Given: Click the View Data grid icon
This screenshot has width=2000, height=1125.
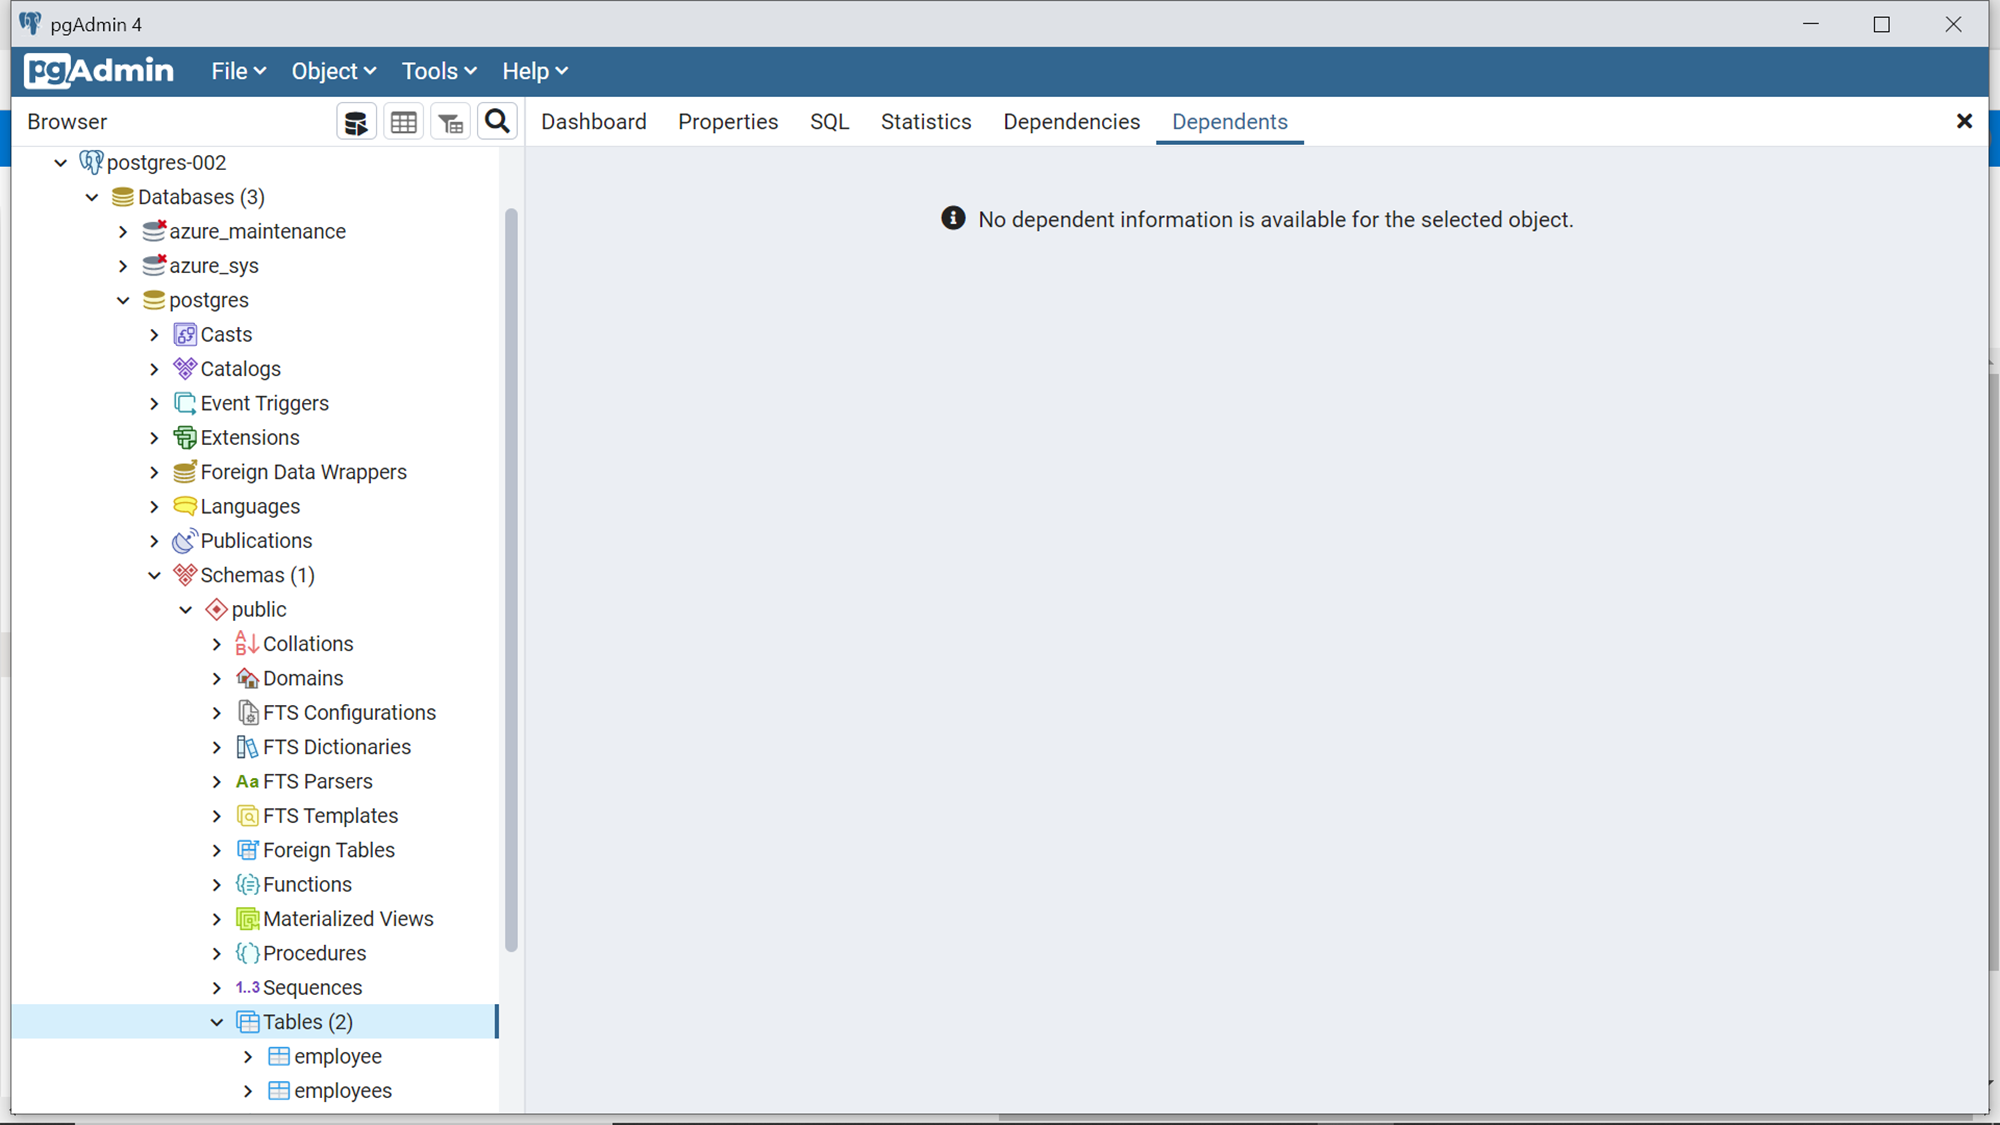Looking at the screenshot, I should click(404, 122).
